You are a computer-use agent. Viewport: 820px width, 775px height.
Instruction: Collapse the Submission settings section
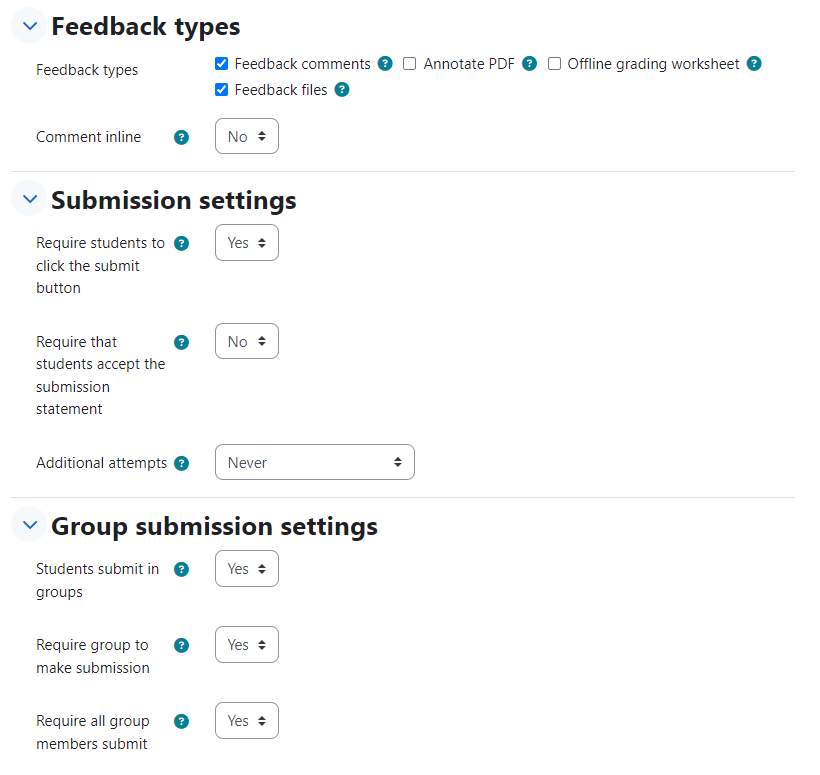(x=30, y=199)
